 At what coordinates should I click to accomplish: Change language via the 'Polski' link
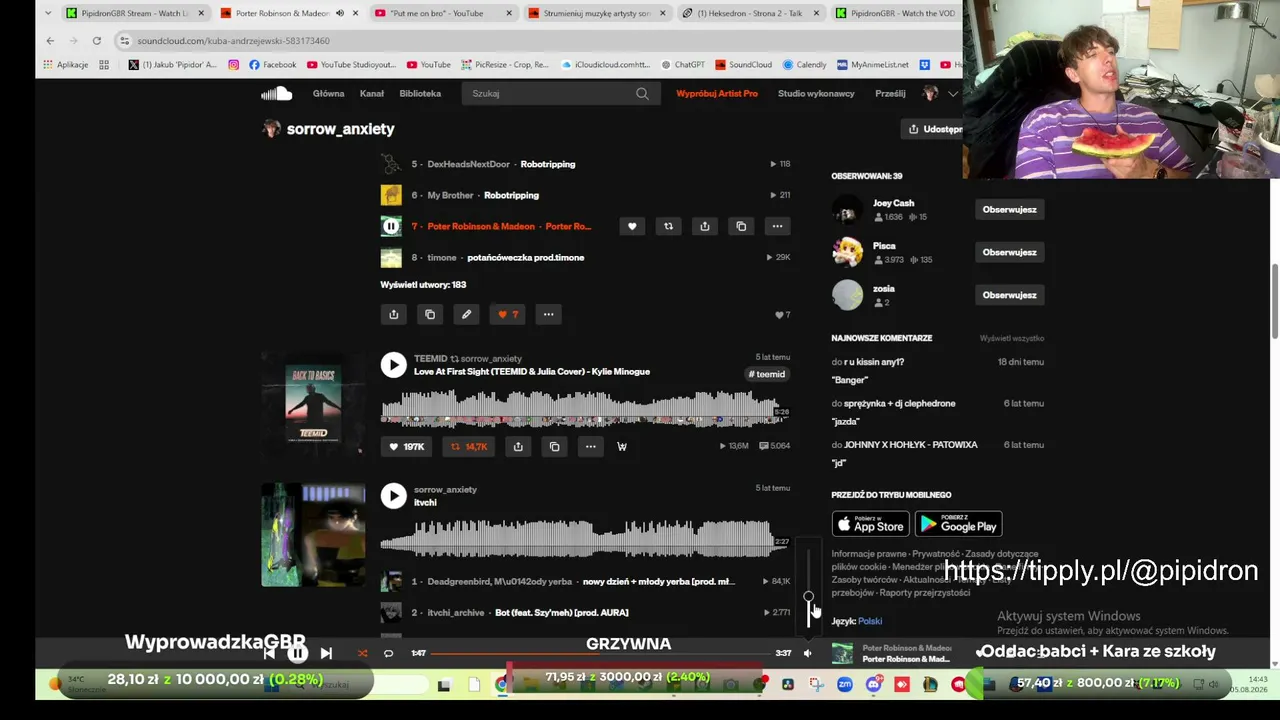click(x=870, y=621)
